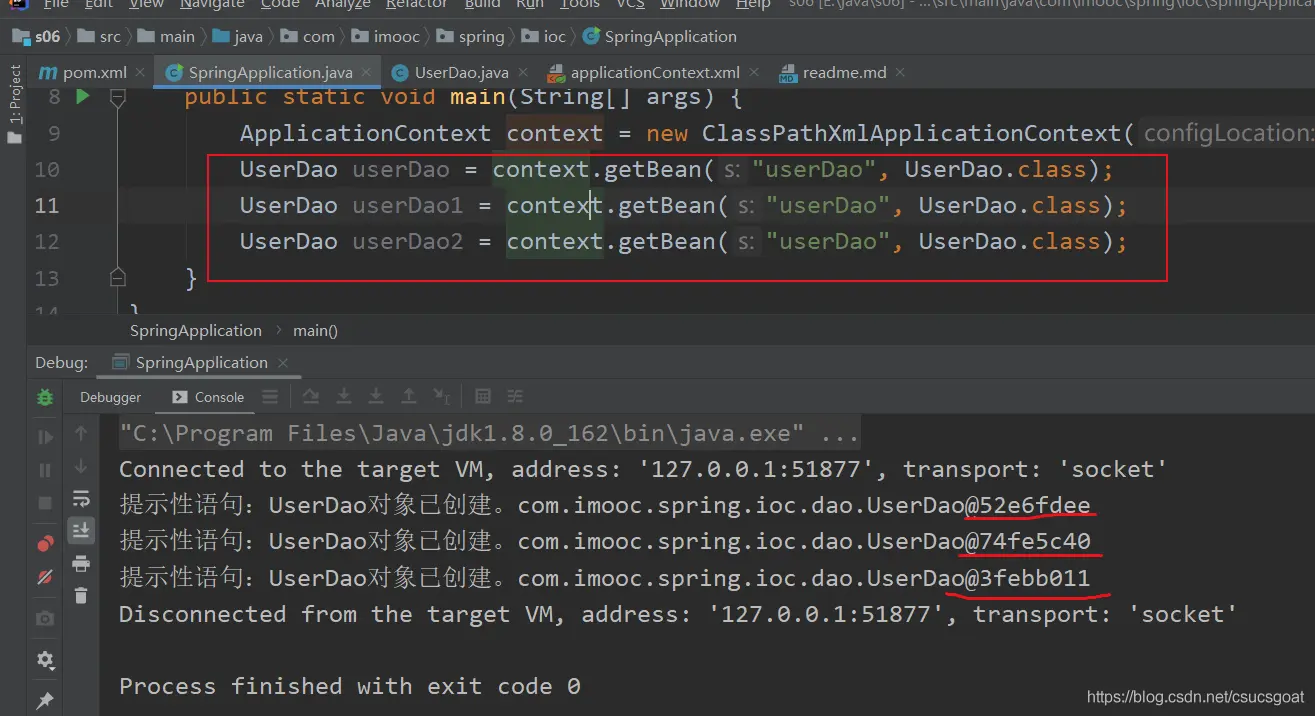Toggle soft-wrap for console output
Image resolution: width=1315 pixels, height=716 pixels.
tap(81, 498)
